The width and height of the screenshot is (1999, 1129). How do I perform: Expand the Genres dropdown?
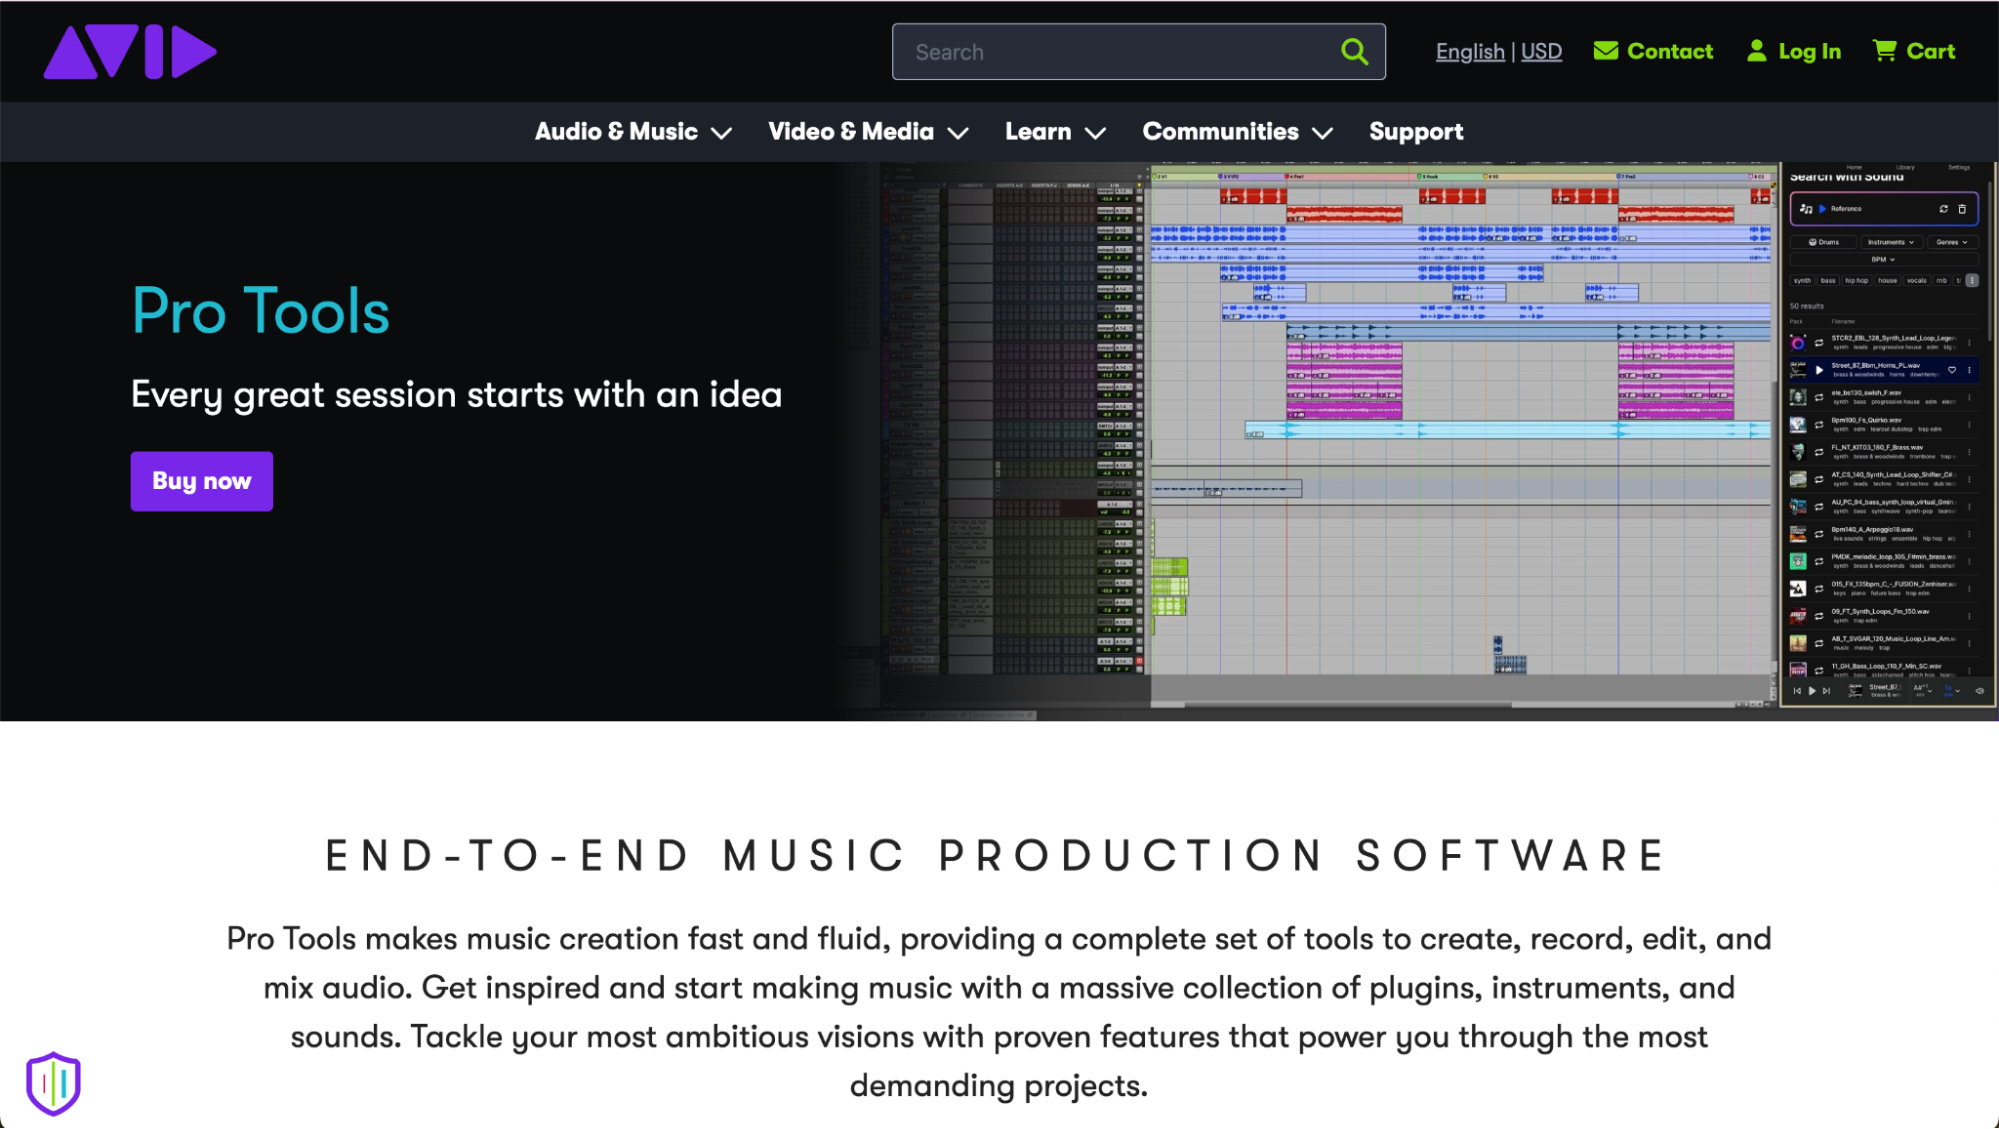(x=1952, y=242)
